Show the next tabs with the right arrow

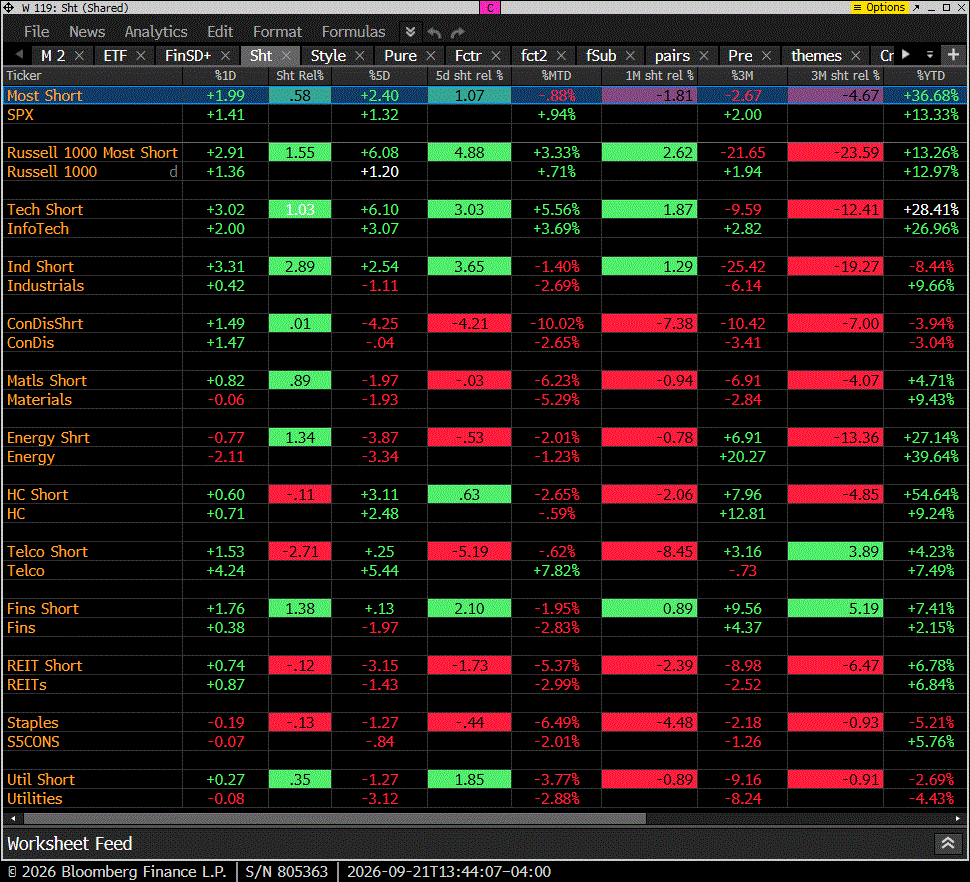coord(906,54)
